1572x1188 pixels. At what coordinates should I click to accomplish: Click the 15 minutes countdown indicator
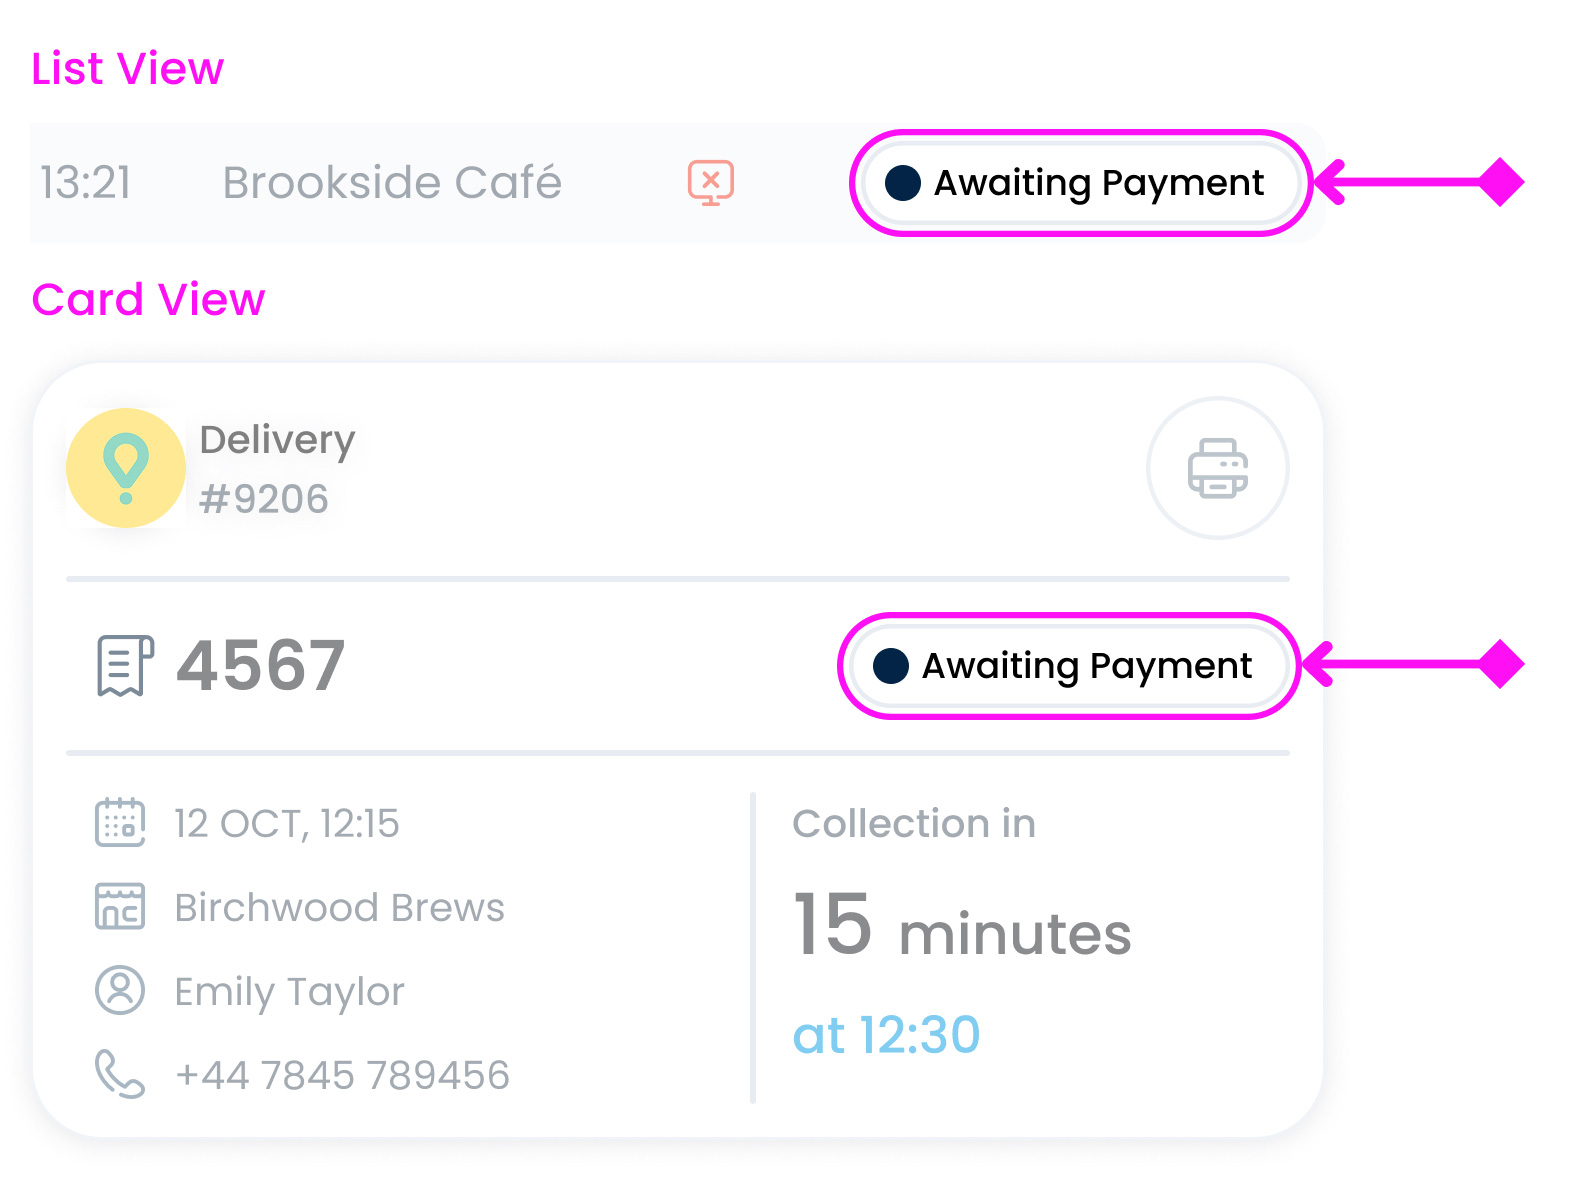pos(962,928)
